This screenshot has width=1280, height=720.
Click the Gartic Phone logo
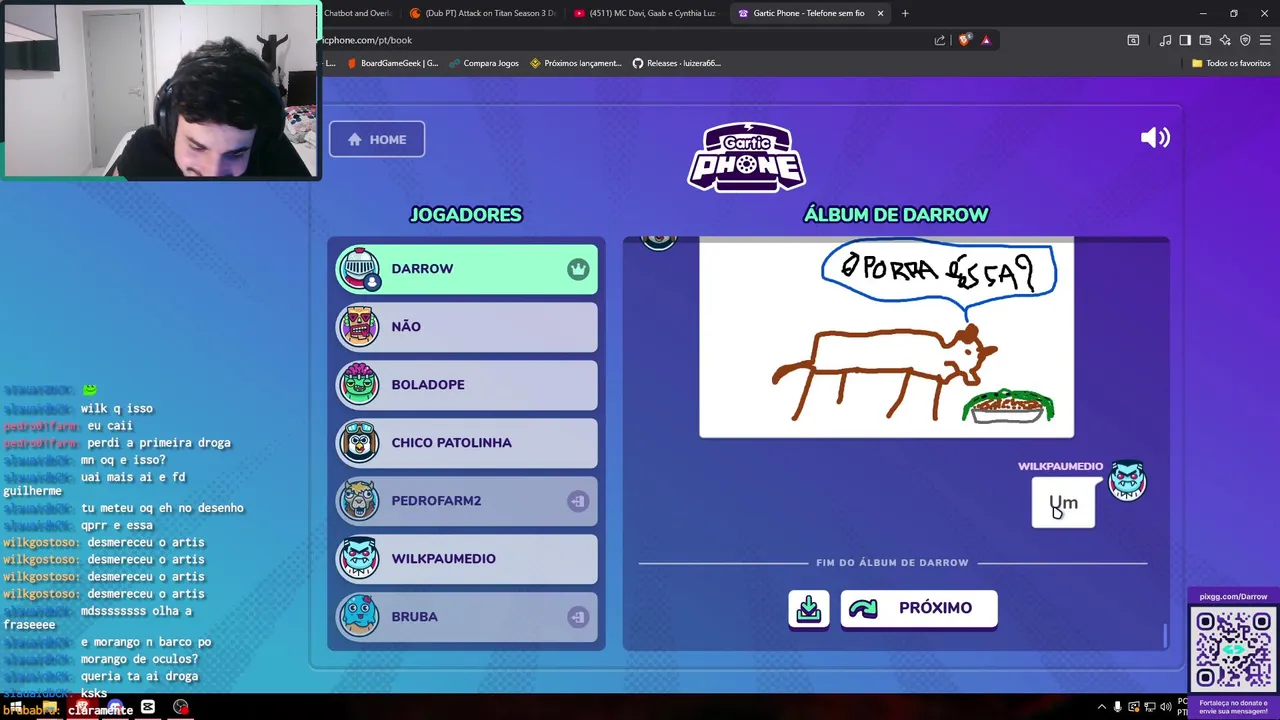tap(747, 157)
